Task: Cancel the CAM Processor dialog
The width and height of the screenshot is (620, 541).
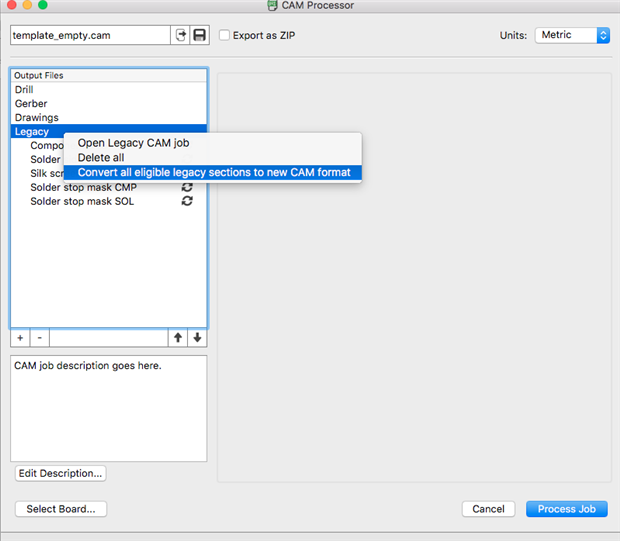Action: pos(488,509)
